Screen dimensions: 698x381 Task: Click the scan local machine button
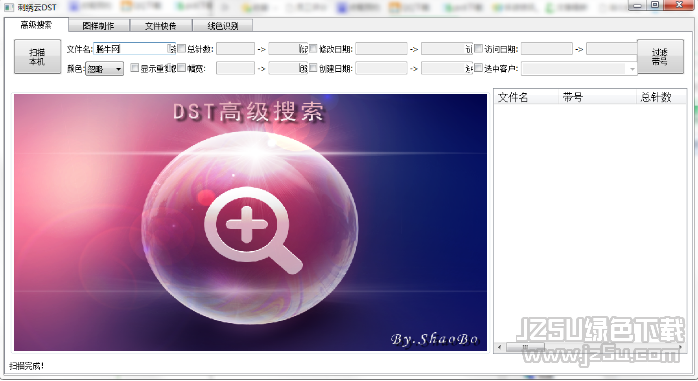tap(37, 57)
